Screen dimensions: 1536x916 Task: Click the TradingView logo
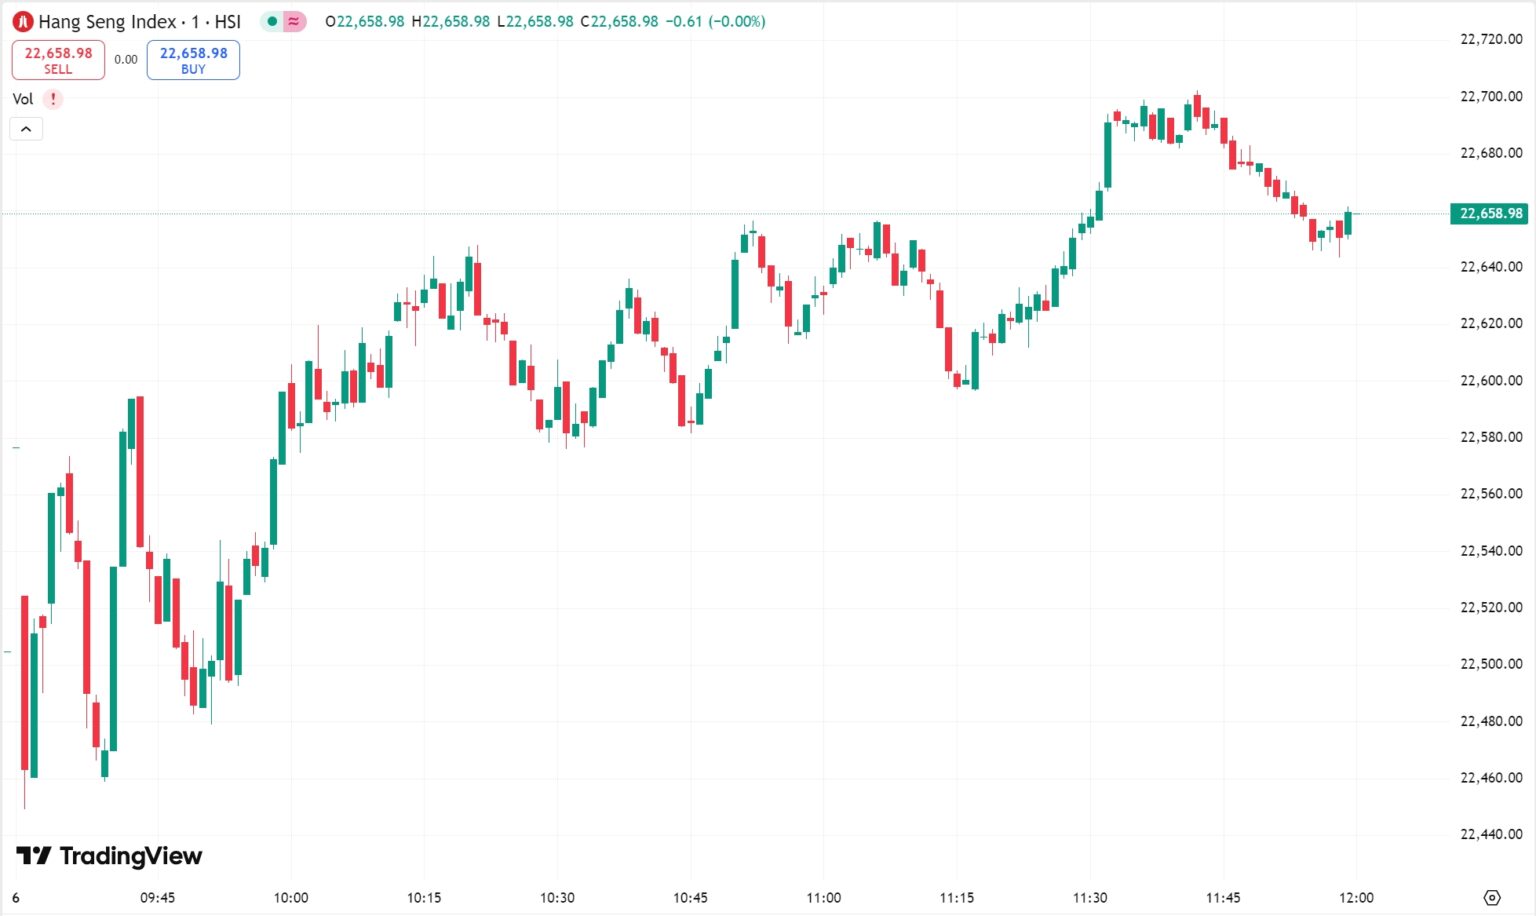pyautogui.click(x=109, y=856)
